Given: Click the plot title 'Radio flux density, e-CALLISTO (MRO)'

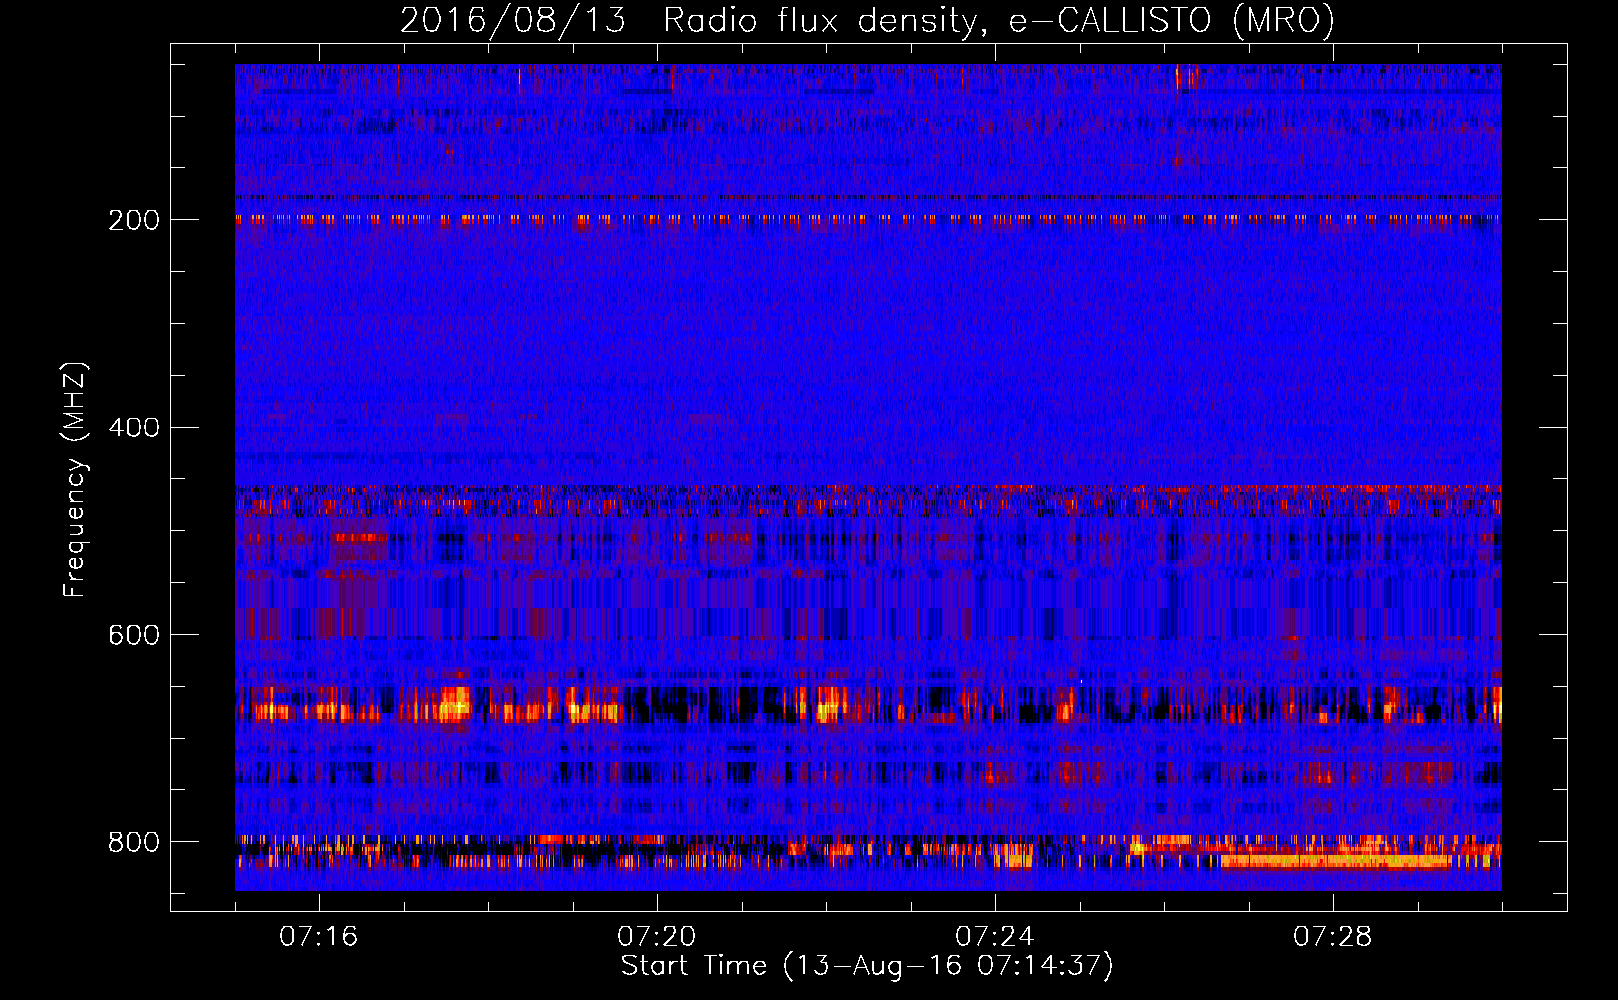Looking at the screenshot, I should click(999, 21).
